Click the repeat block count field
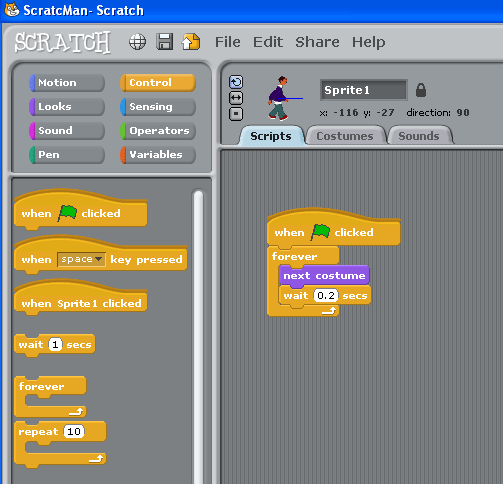Viewport: 503px width, 484px height. tap(74, 431)
